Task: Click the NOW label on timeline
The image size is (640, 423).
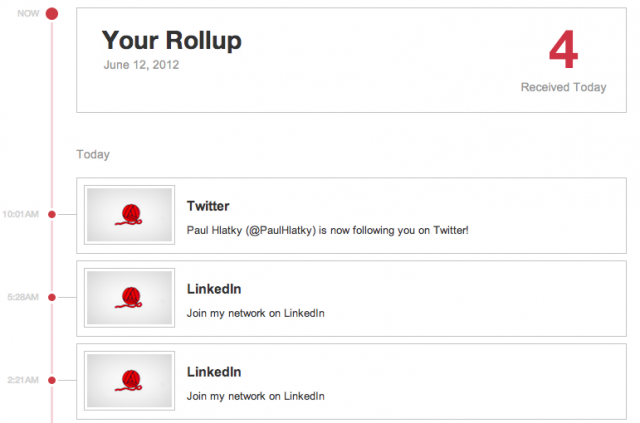Action: 28,13
